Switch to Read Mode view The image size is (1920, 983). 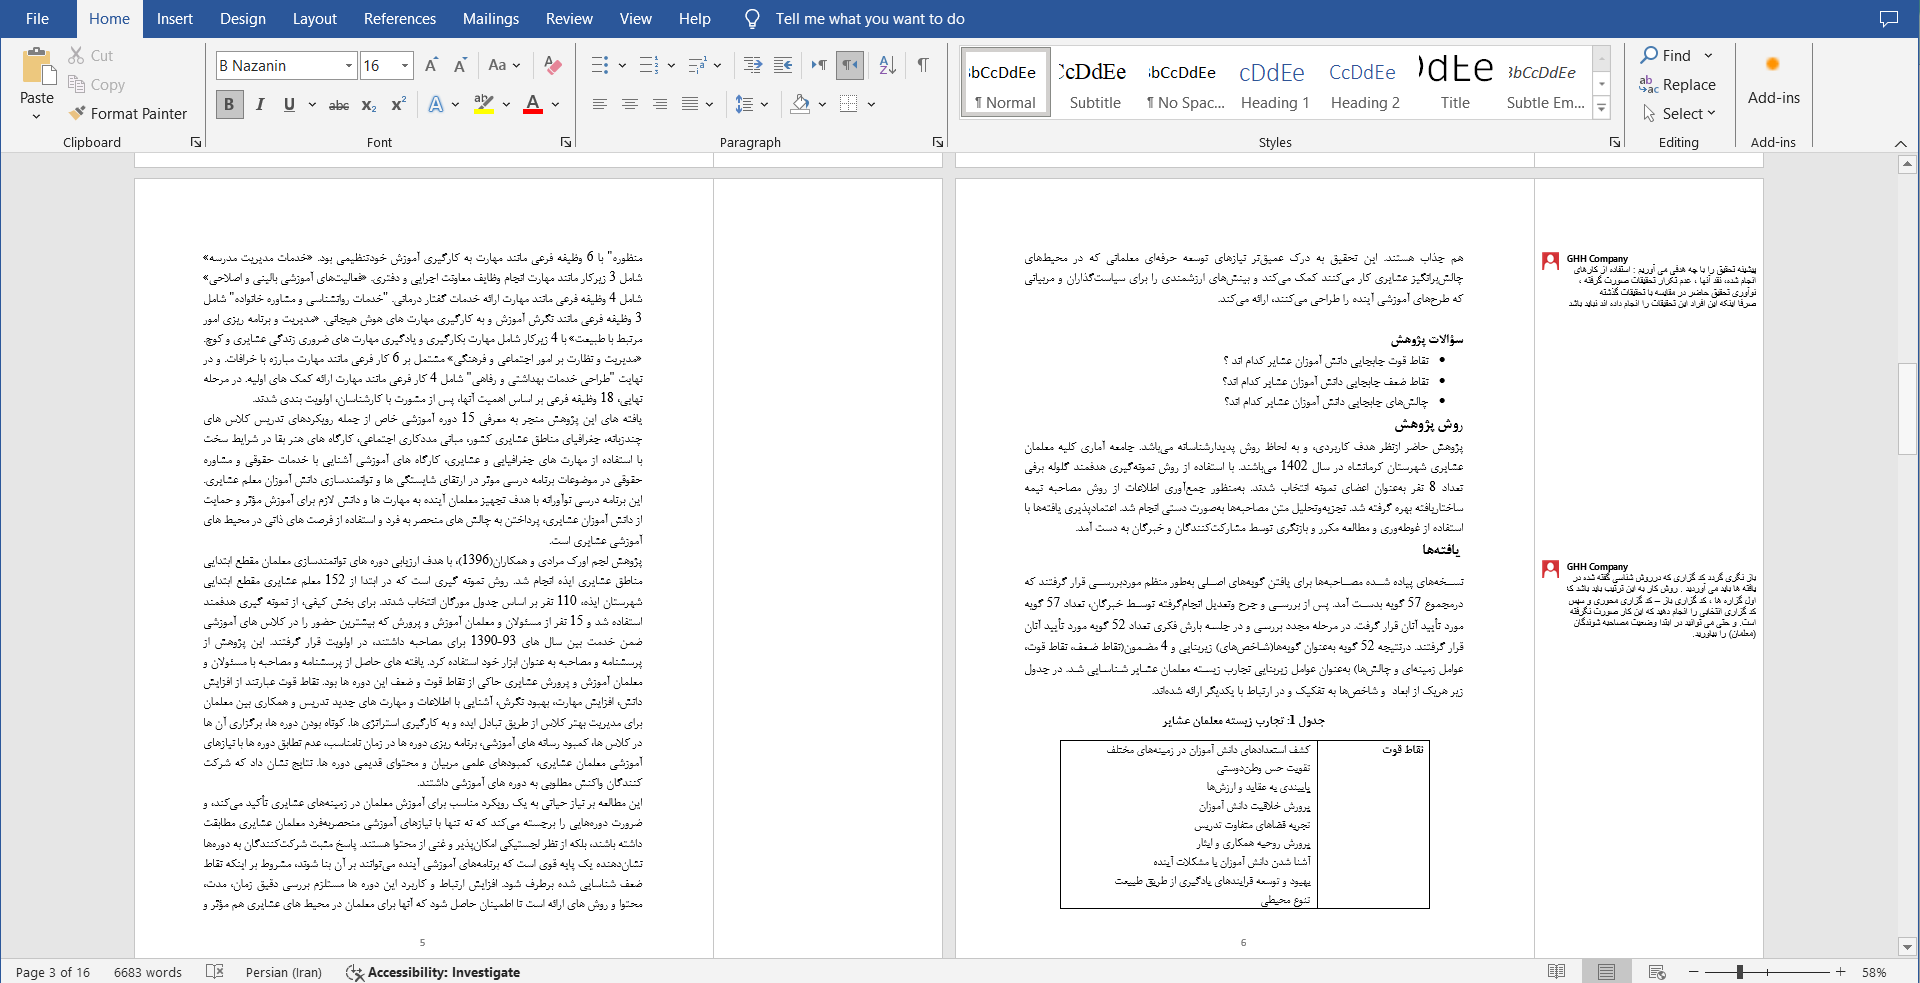click(1556, 972)
